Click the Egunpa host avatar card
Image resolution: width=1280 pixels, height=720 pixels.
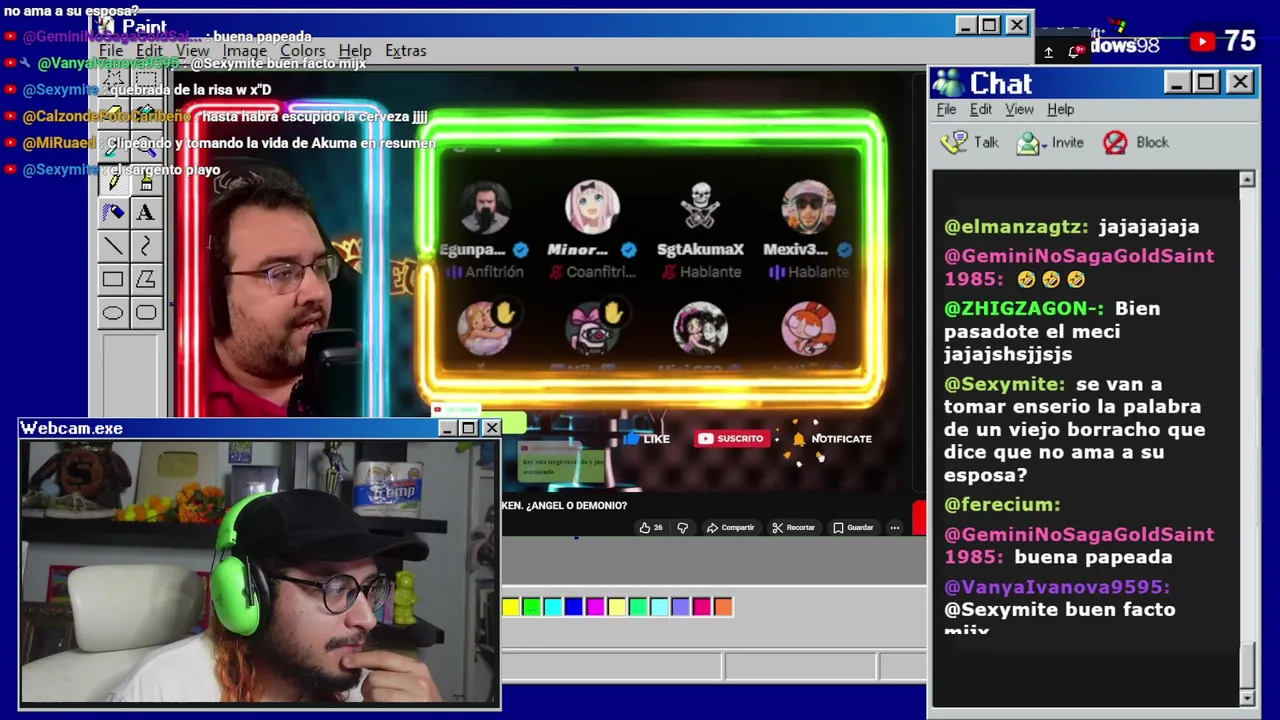(484, 207)
